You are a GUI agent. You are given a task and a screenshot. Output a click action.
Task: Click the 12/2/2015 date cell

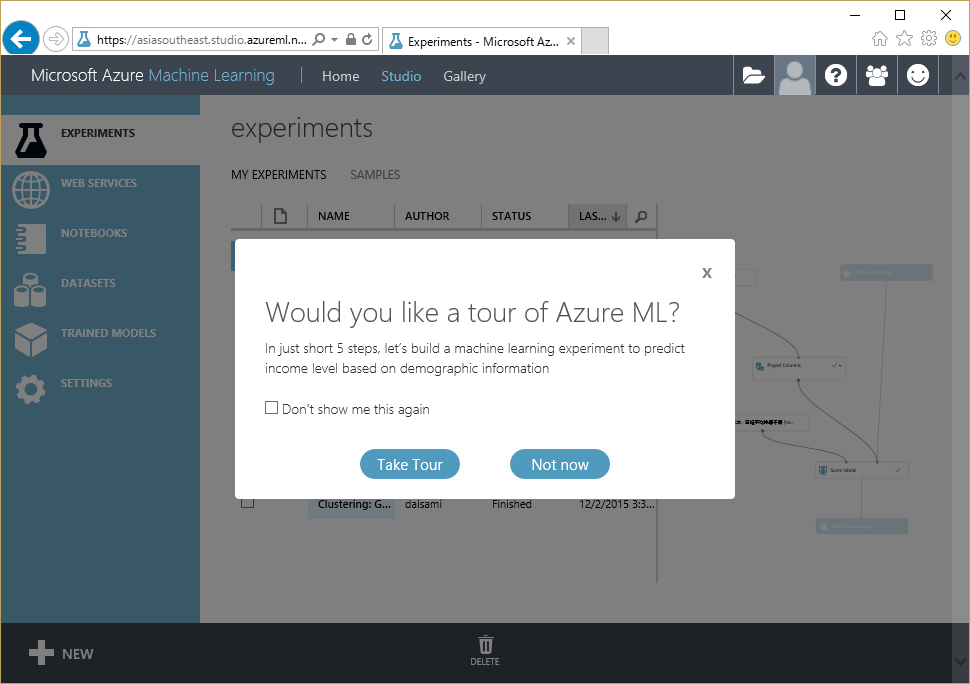(x=617, y=504)
